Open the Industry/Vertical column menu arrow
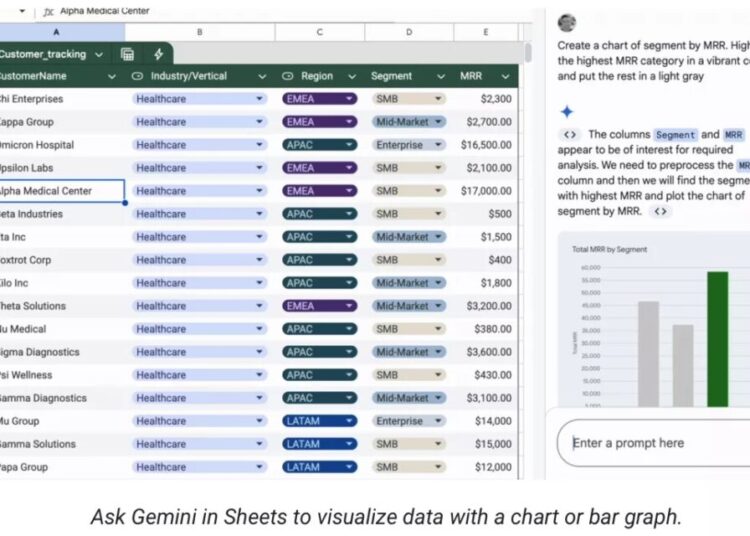The height and width of the screenshot is (536, 750). tap(262, 77)
